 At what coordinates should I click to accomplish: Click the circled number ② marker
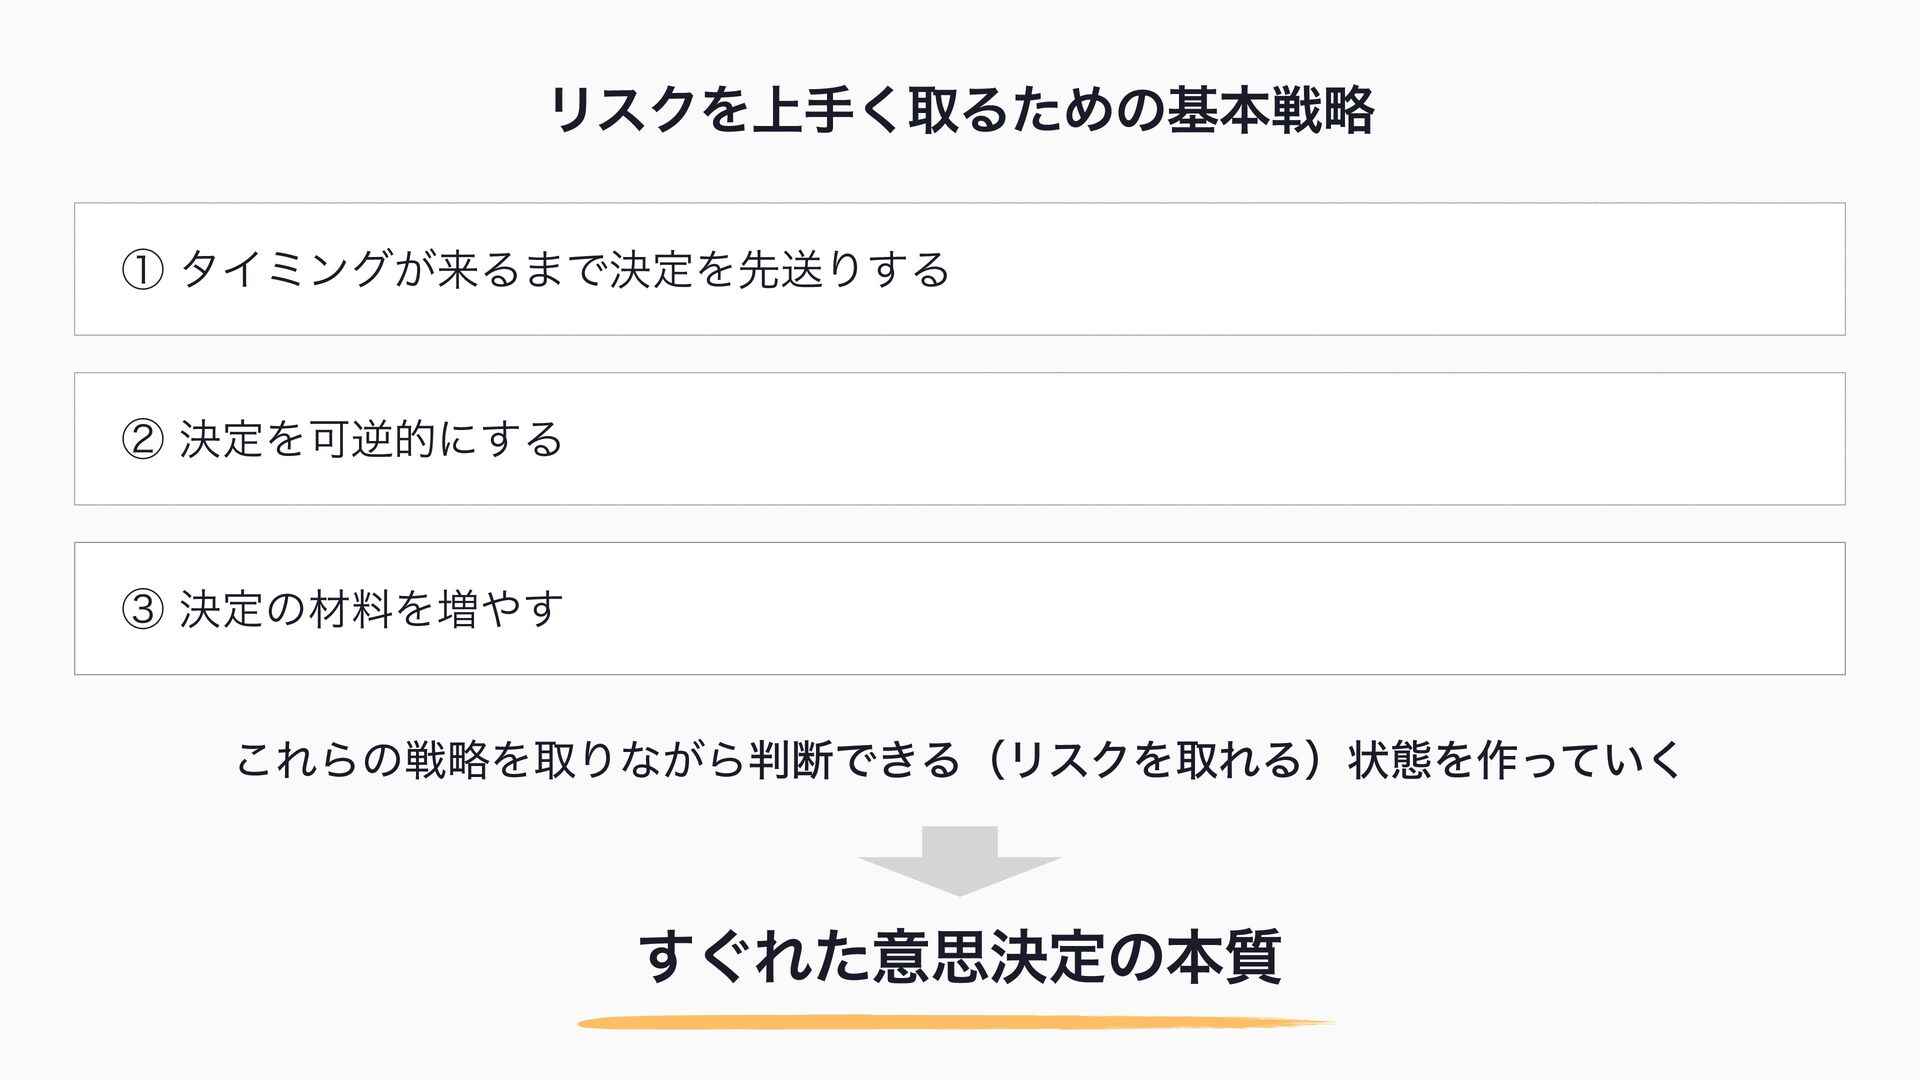coord(142,440)
